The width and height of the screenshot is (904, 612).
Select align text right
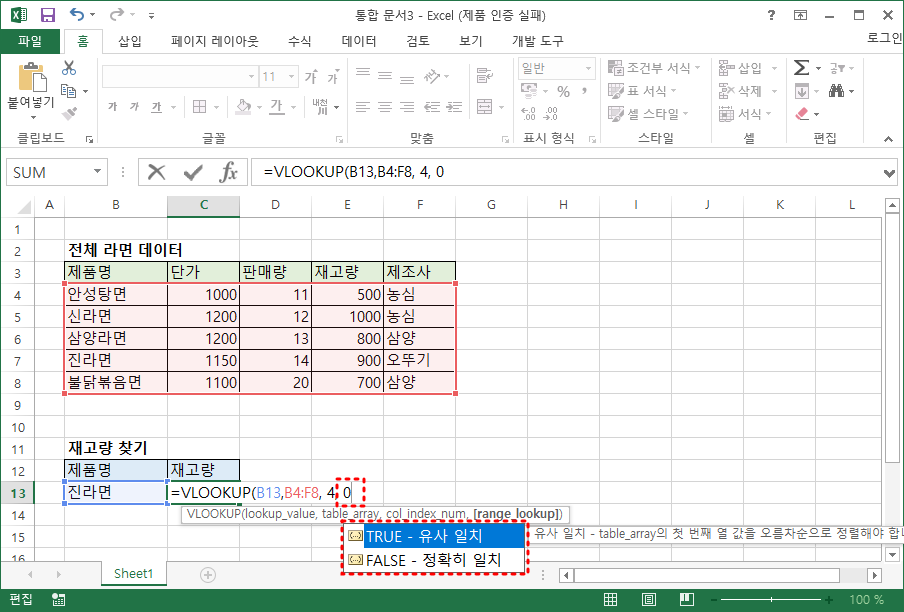[407, 107]
